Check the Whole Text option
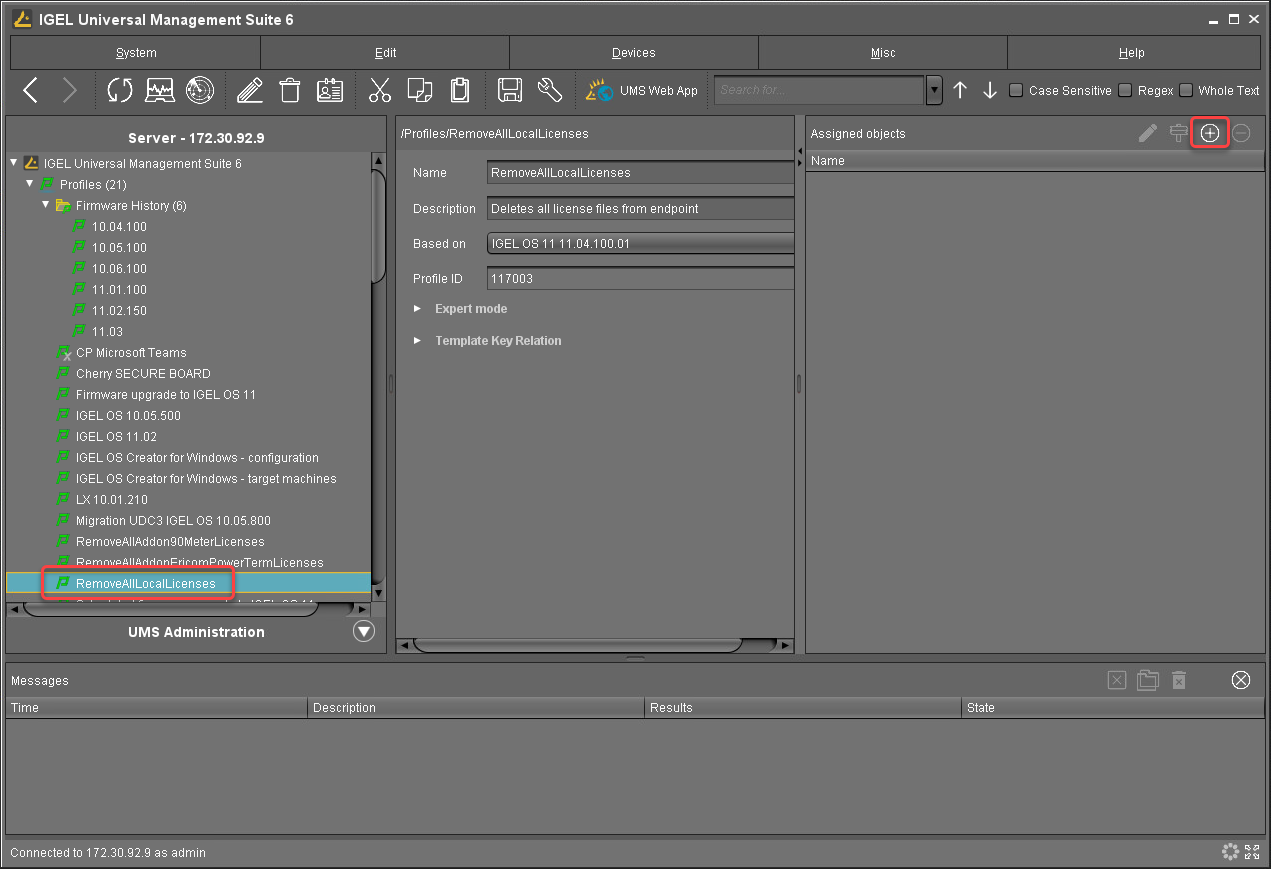The width and height of the screenshot is (1271, 869). click(1186, 91)
